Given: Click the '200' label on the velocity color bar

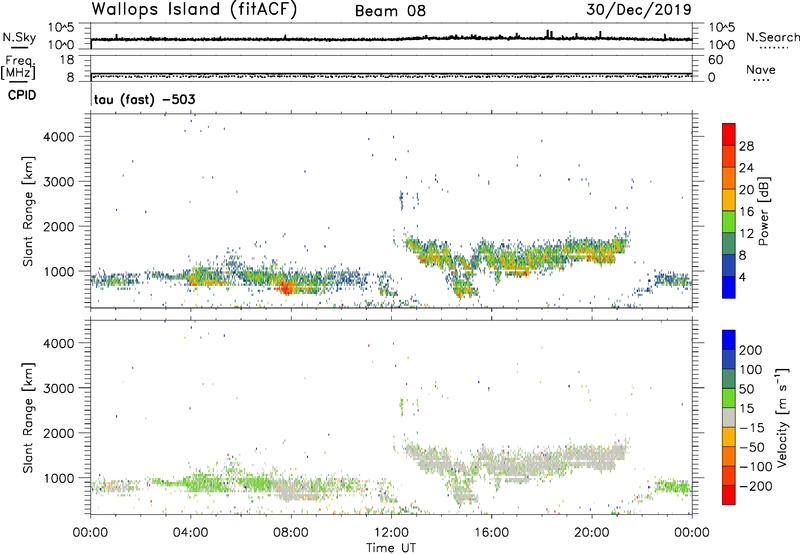Looking at the screenshot, I should (x=751, y=350).
